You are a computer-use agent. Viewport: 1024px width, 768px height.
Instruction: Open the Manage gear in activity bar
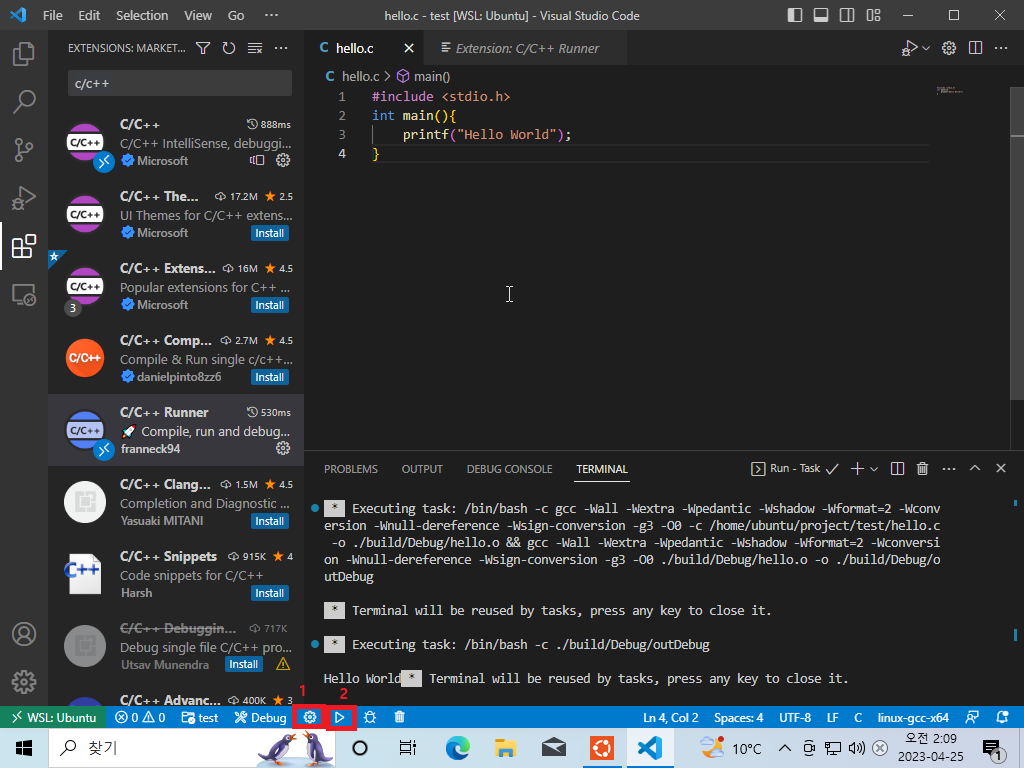click(24, 682)
